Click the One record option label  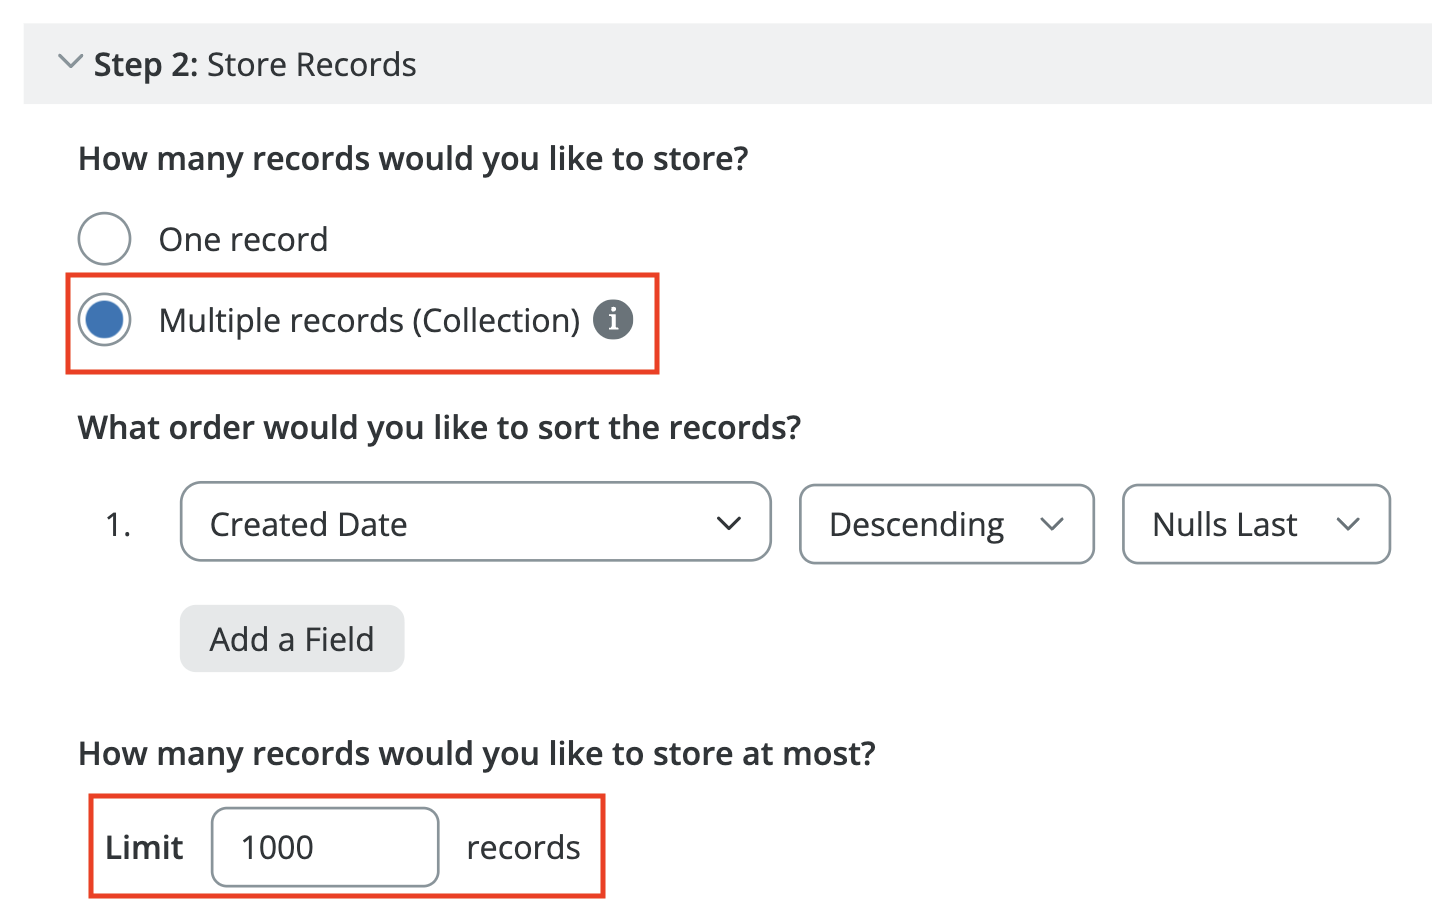coord(243,240)
